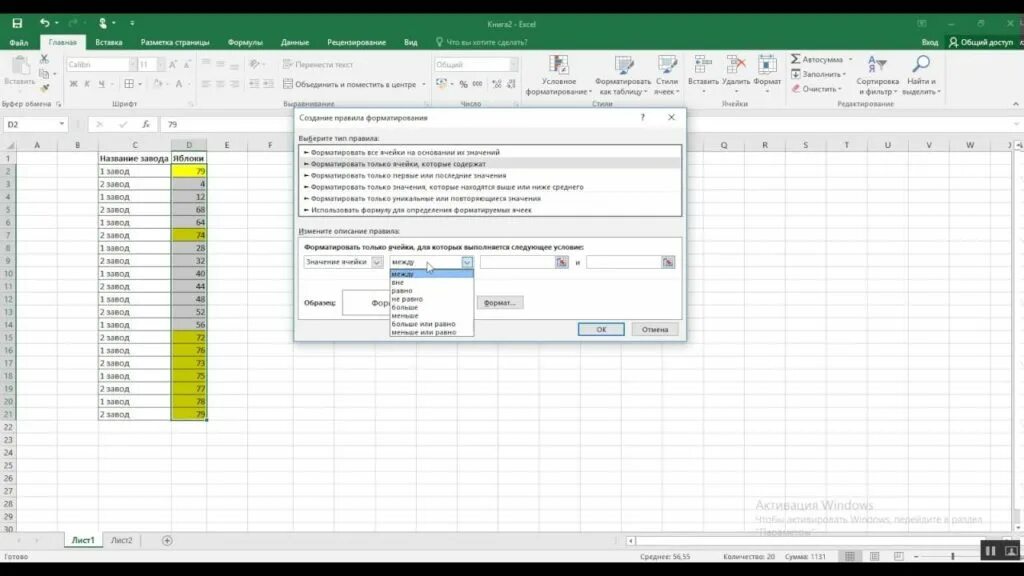Open Стили ячеек gallery

(667, 76)
